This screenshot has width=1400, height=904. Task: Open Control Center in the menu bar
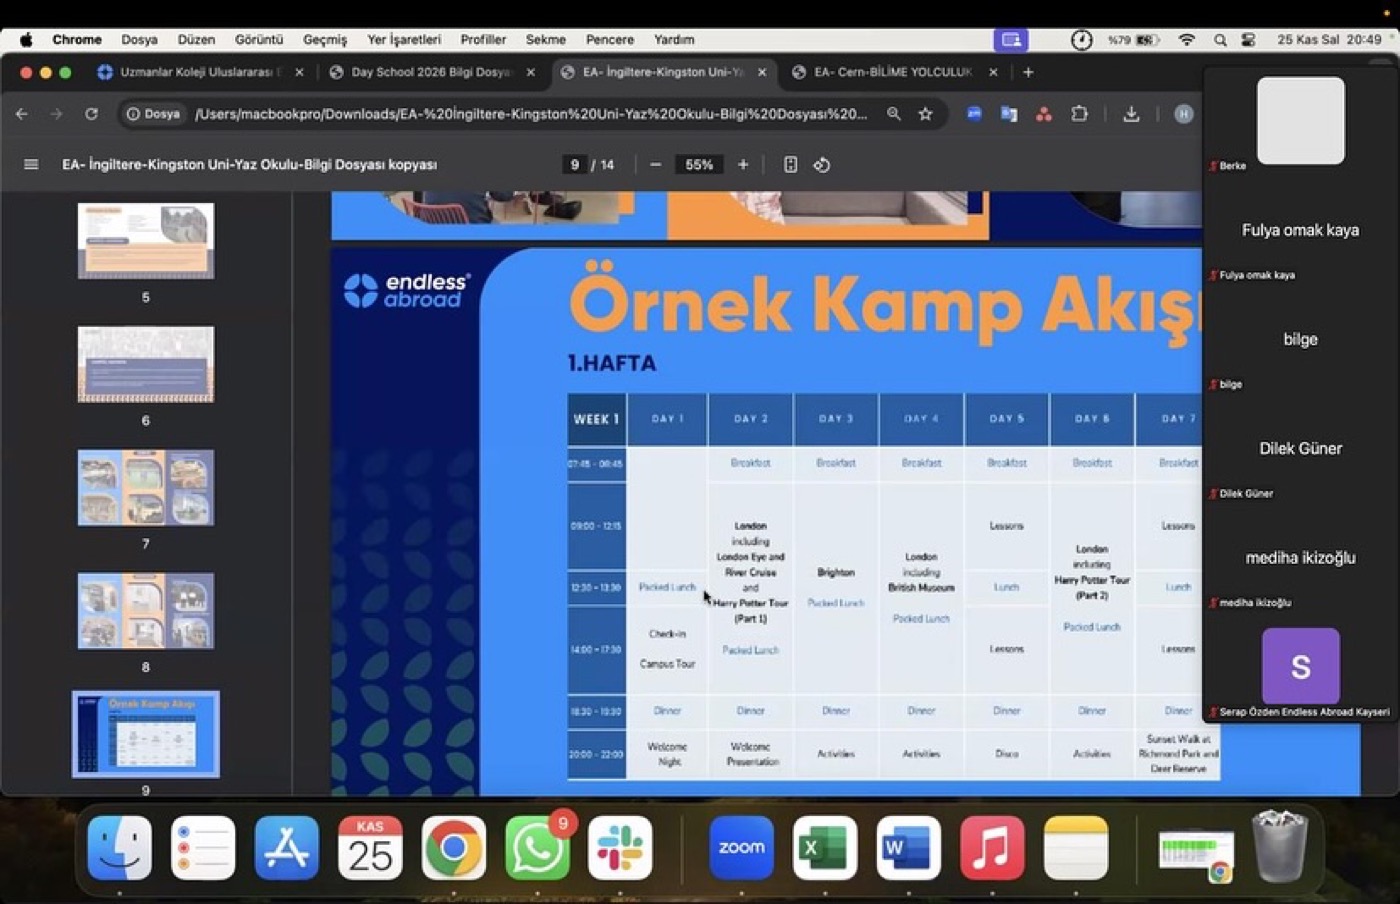[1249, 40]
